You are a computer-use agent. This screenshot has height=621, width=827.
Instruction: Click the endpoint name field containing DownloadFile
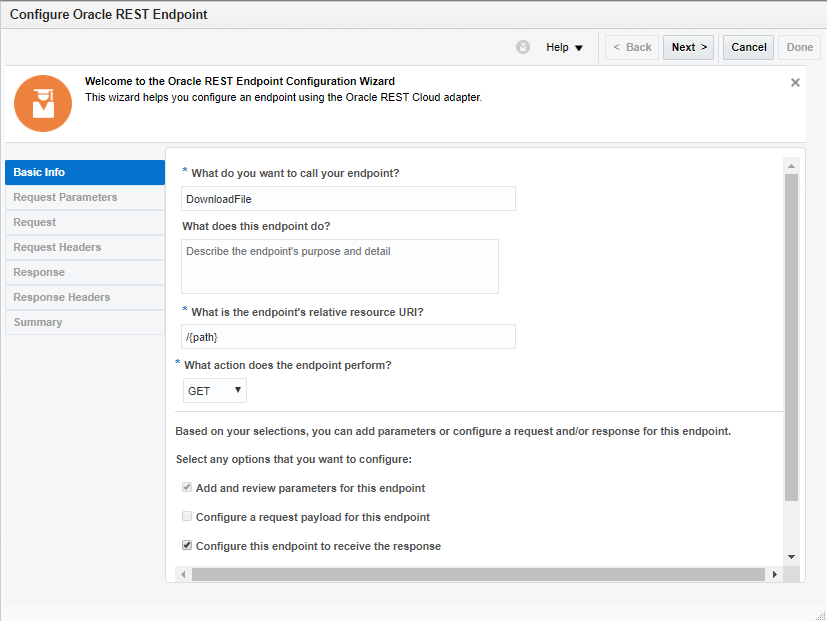(x=348, y=199)
